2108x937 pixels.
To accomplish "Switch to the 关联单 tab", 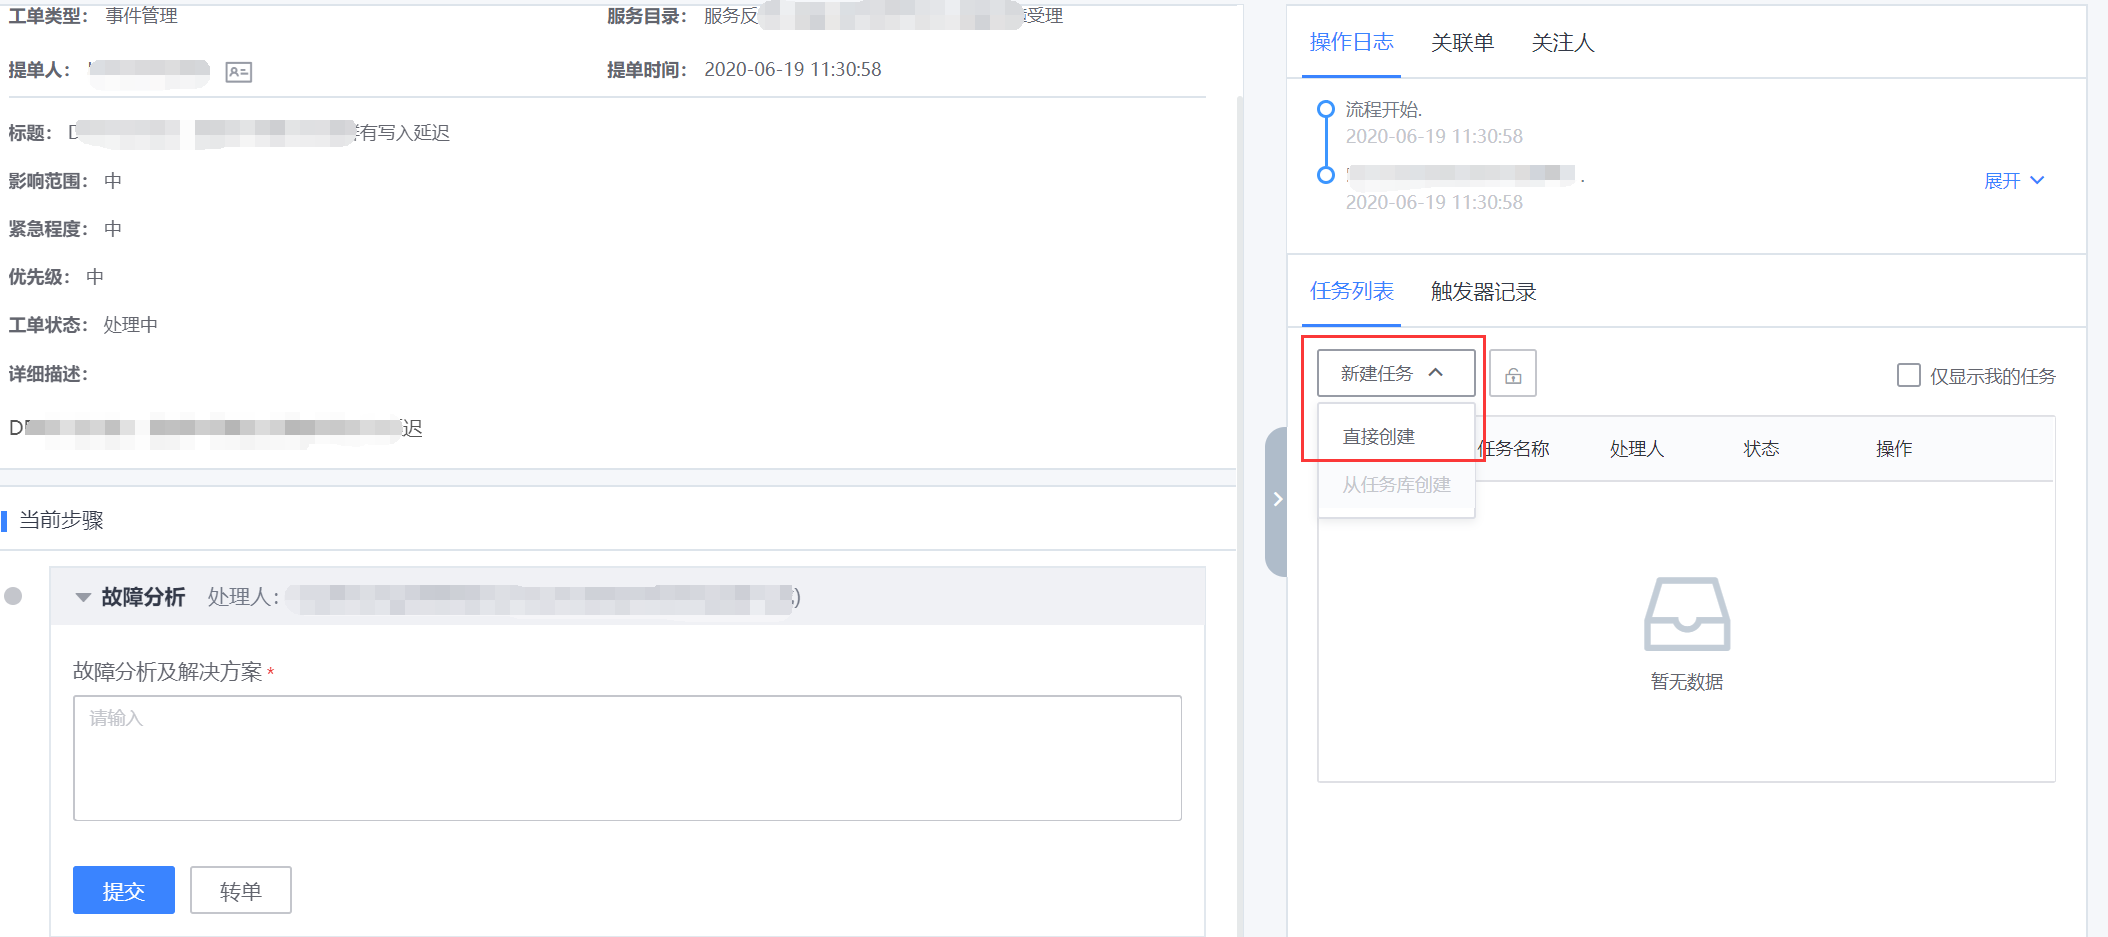I will [x=1462, y=43].
